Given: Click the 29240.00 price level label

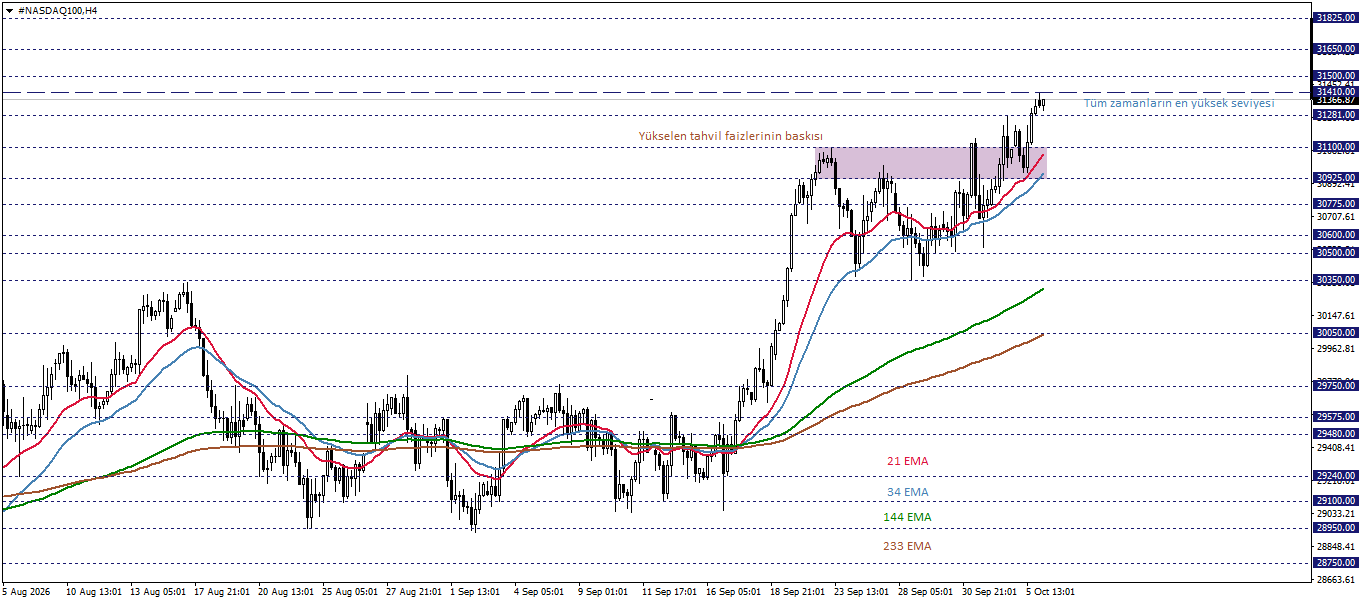Looking at the screenshot, I should [x=1335, y=476].
